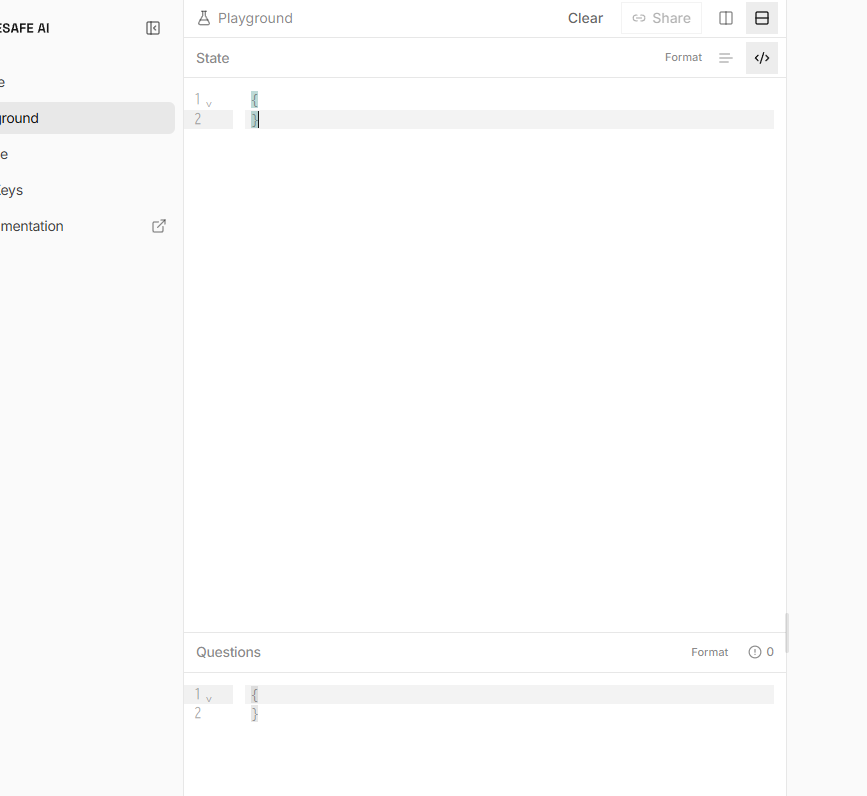Click the vertical scrollbar beside State panel
This screenshot has width=867, height=796.
[x=787, y=633]
